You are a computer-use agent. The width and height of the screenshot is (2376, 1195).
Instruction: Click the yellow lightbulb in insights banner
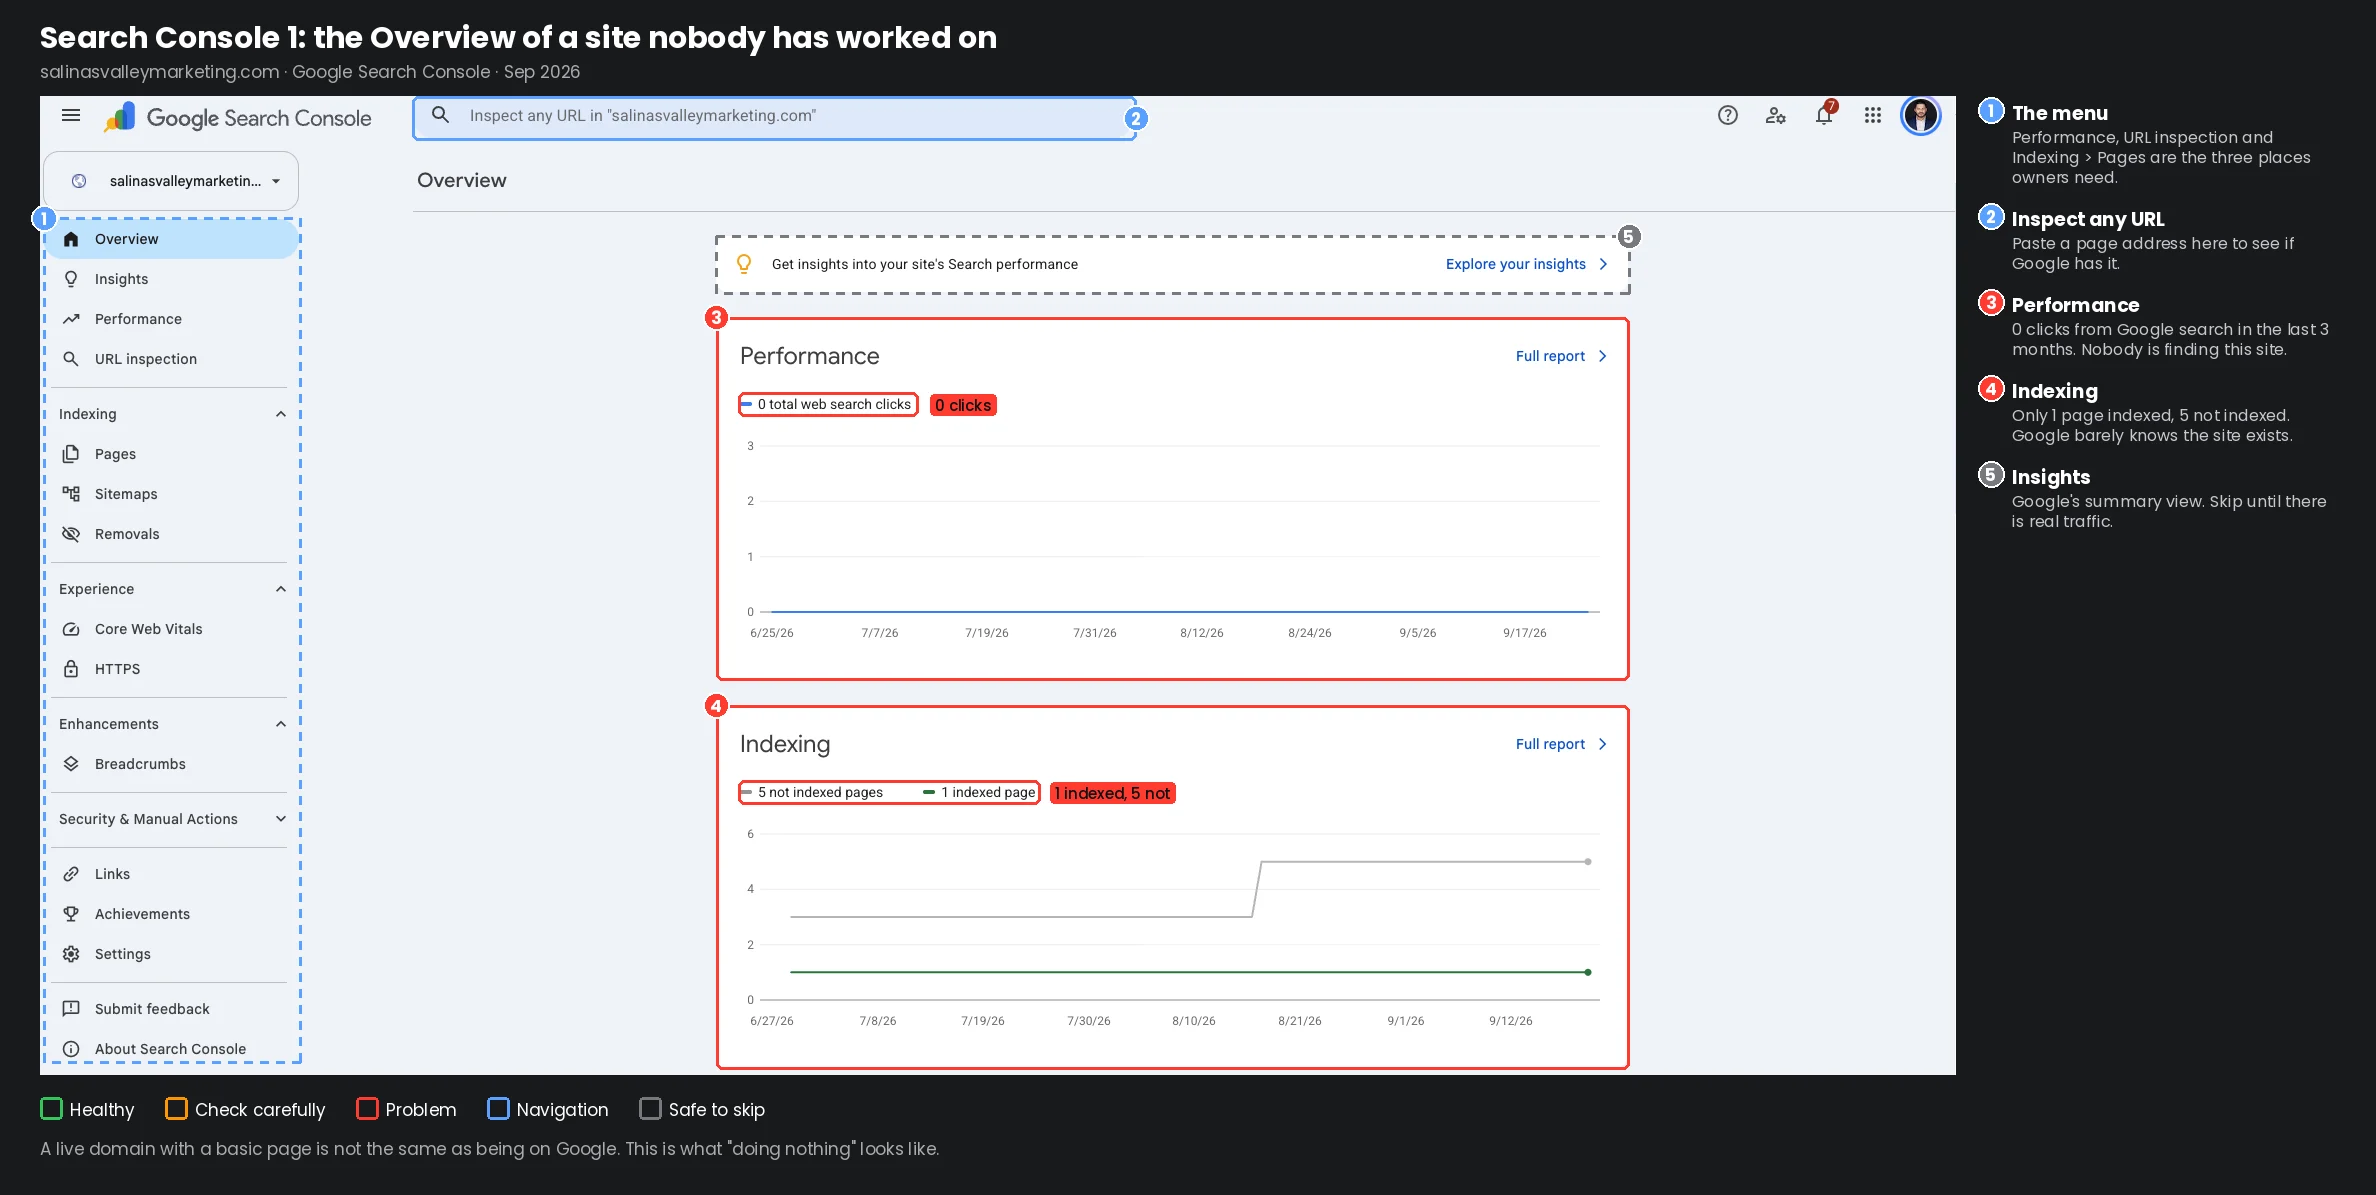[744, 264]
